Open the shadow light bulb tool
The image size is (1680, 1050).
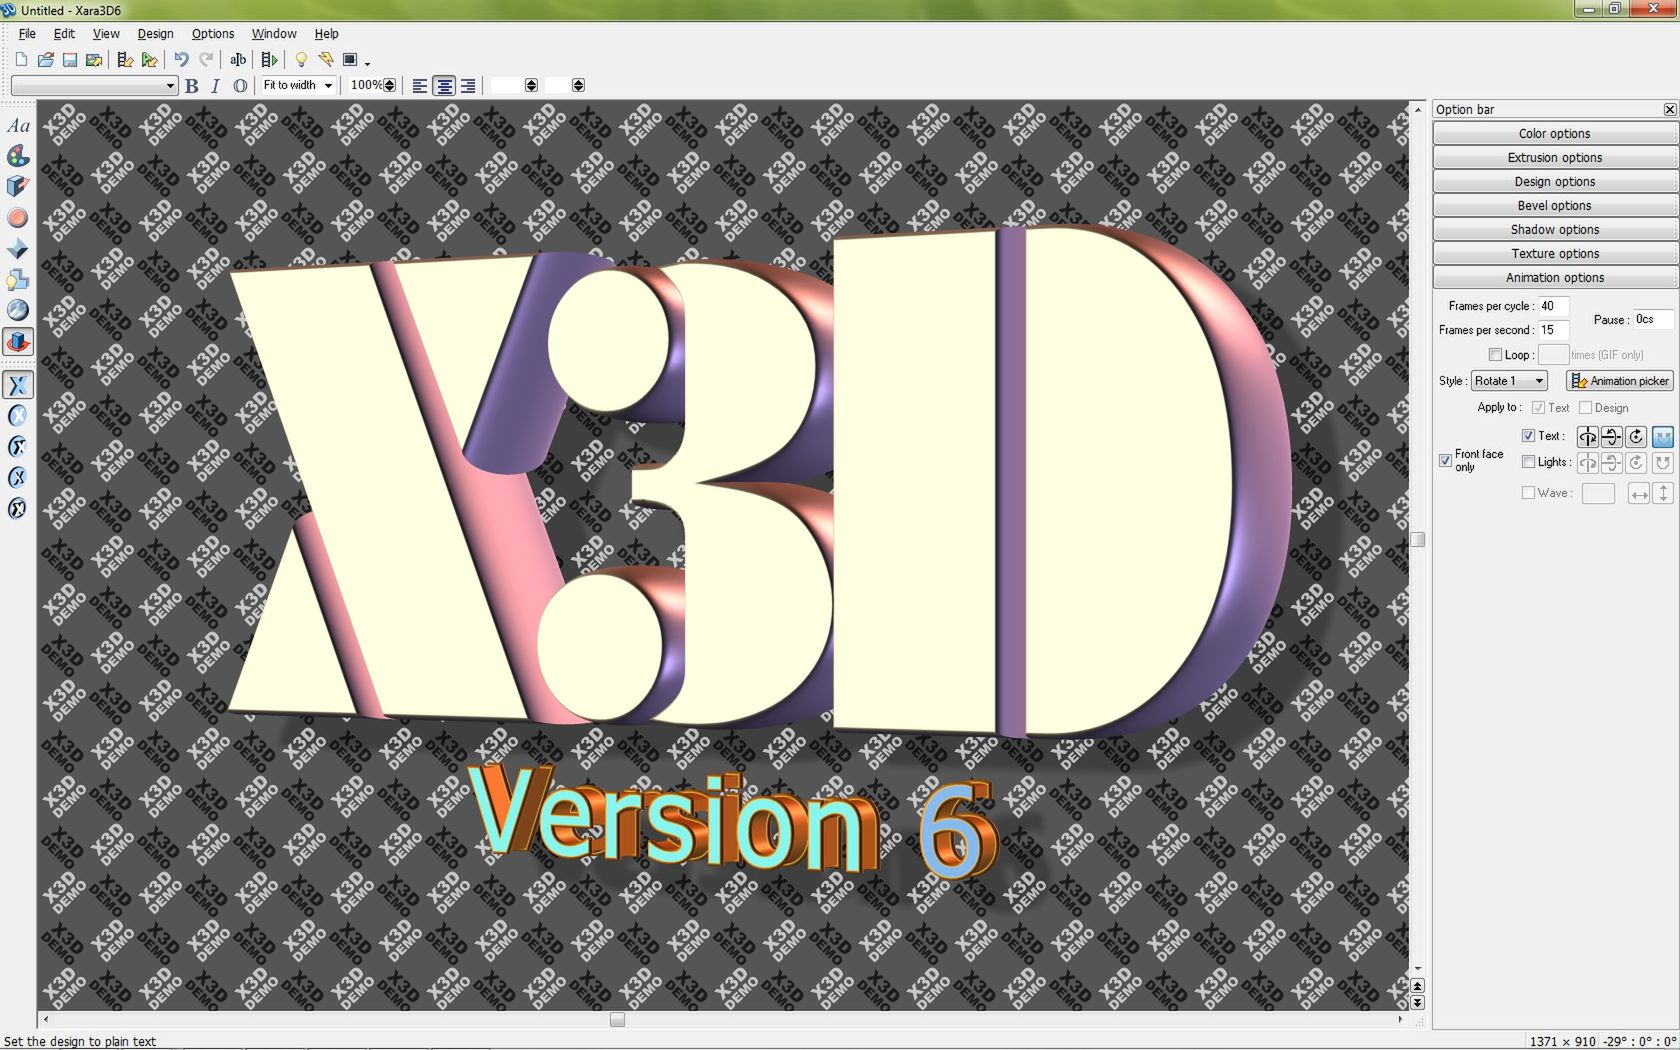pyautogui.click(x=18, y=280)
